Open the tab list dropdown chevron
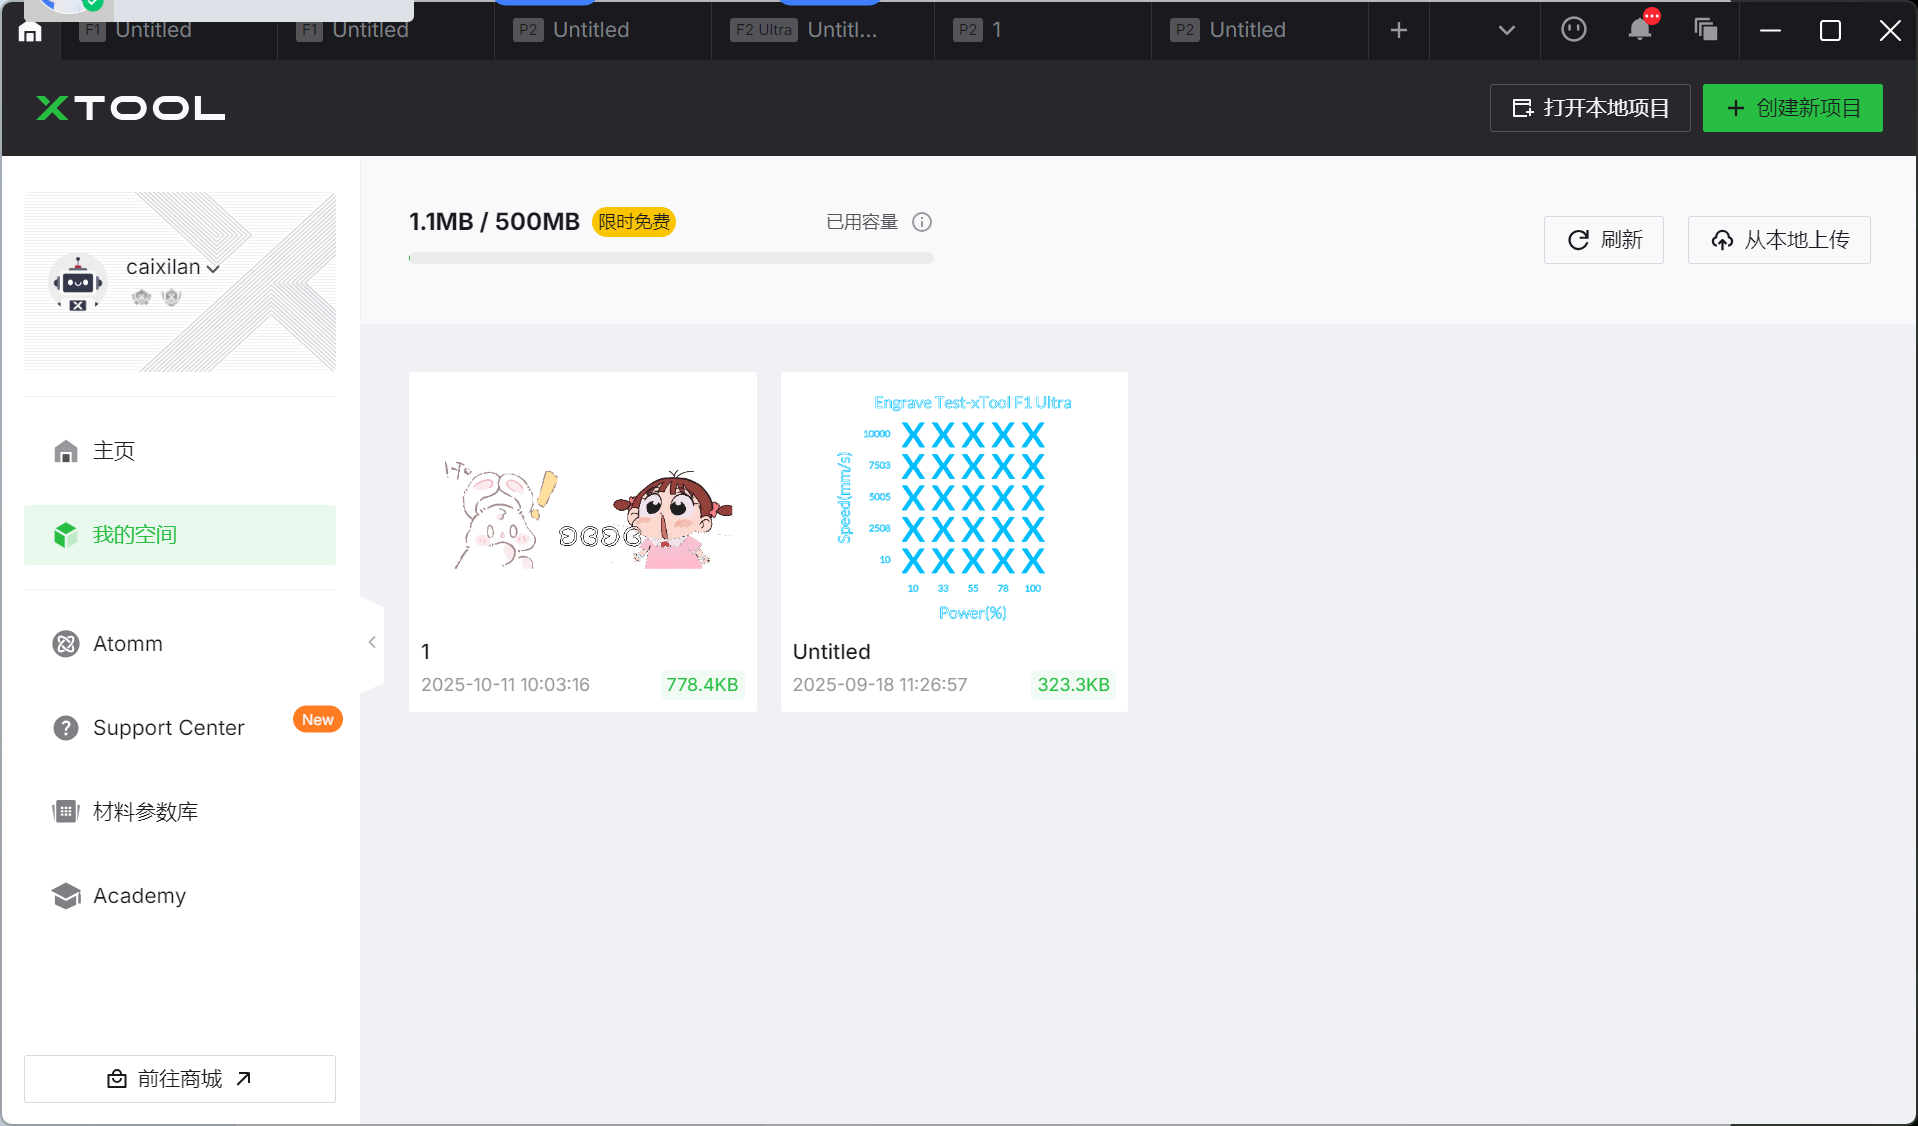The height and width of the screenshot is (1126, 1918). 1506,30
